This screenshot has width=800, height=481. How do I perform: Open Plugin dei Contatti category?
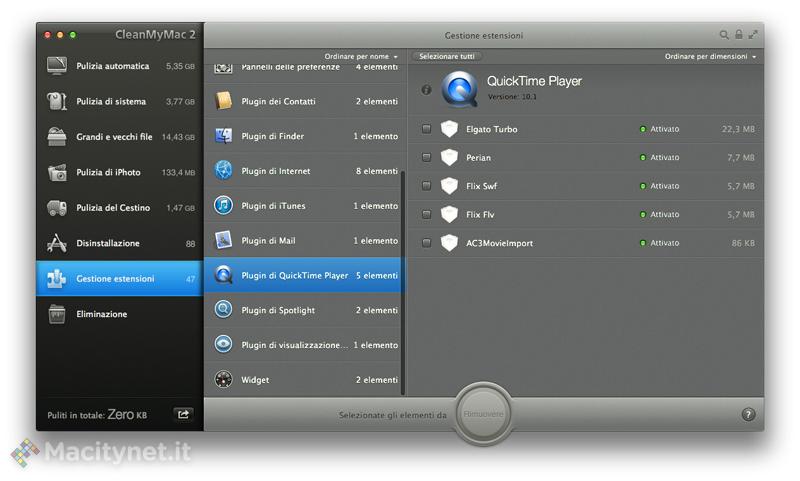point(304,101)
